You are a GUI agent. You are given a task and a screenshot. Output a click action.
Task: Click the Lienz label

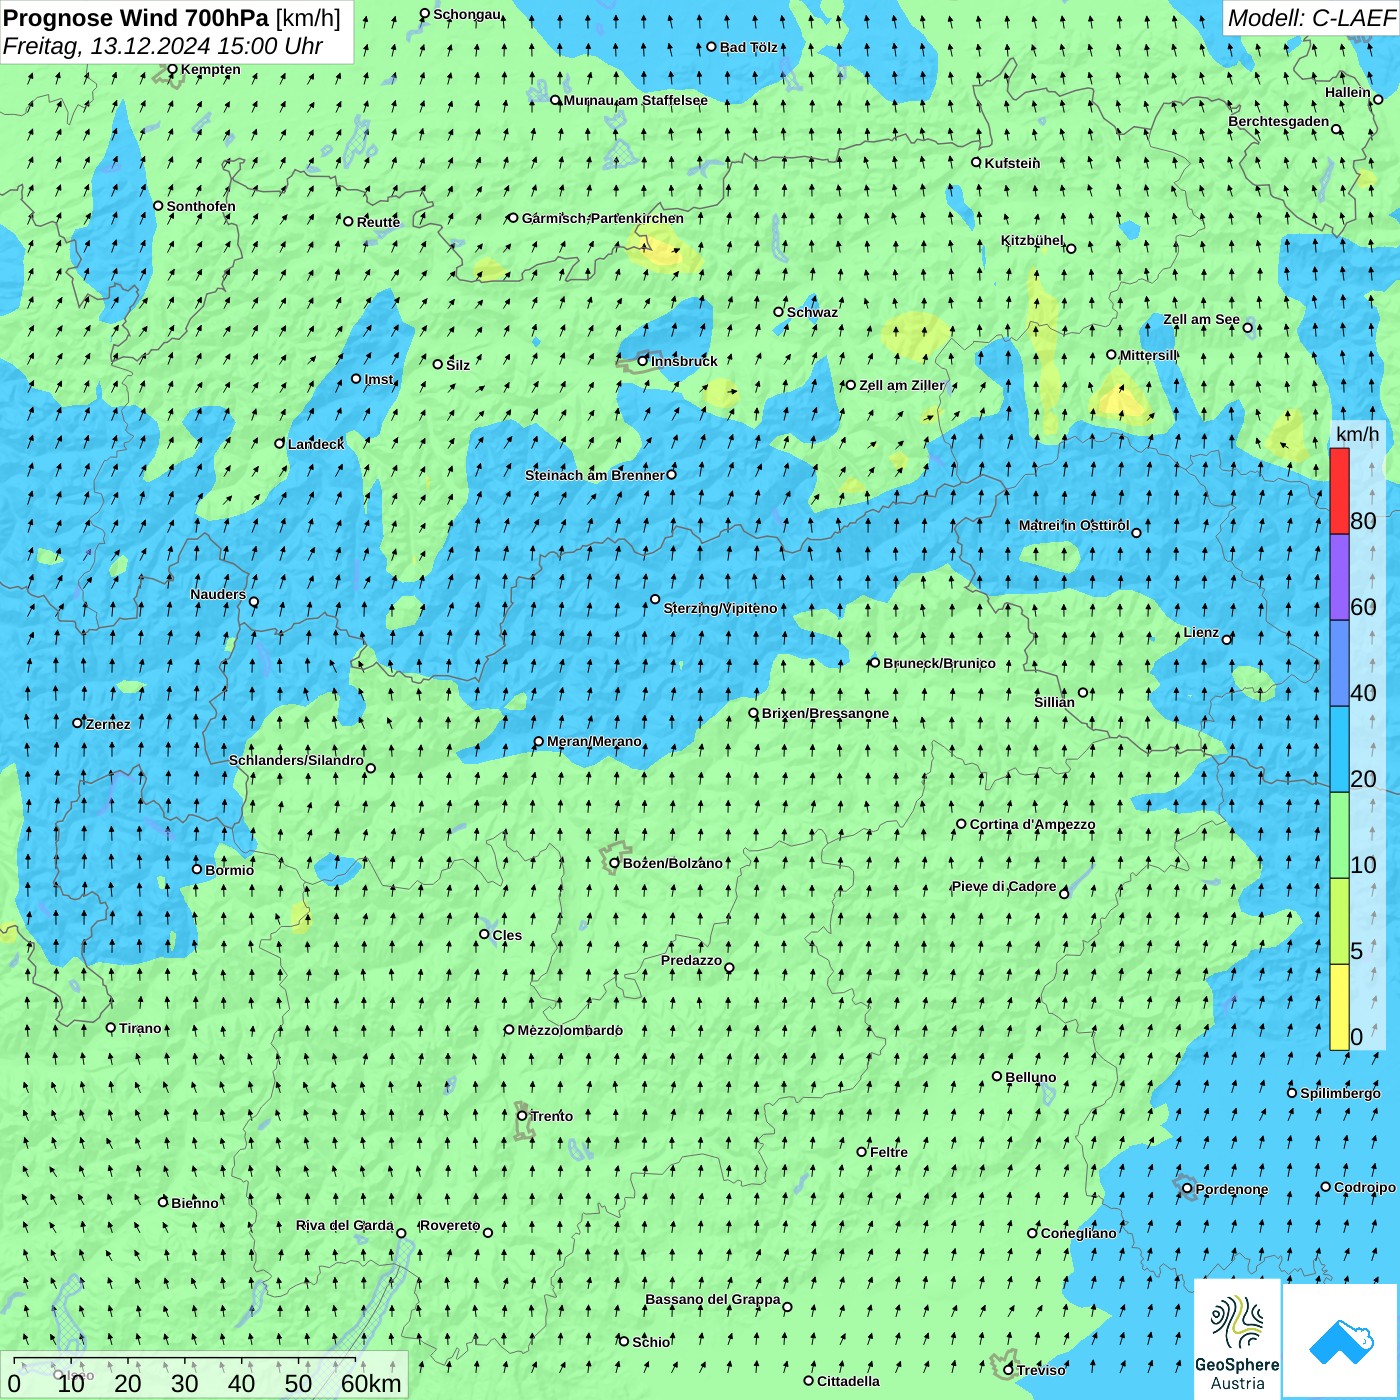(x=1201, y=632)
